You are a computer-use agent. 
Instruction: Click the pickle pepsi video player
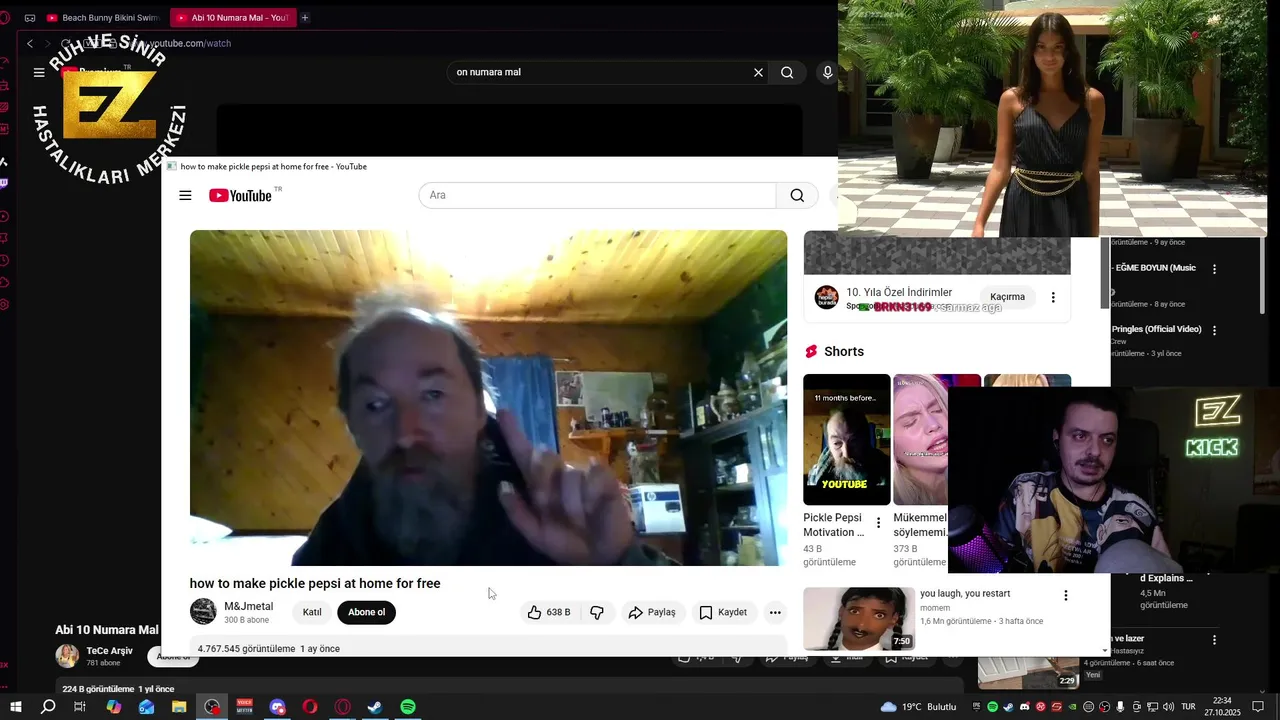pos(488,398)
